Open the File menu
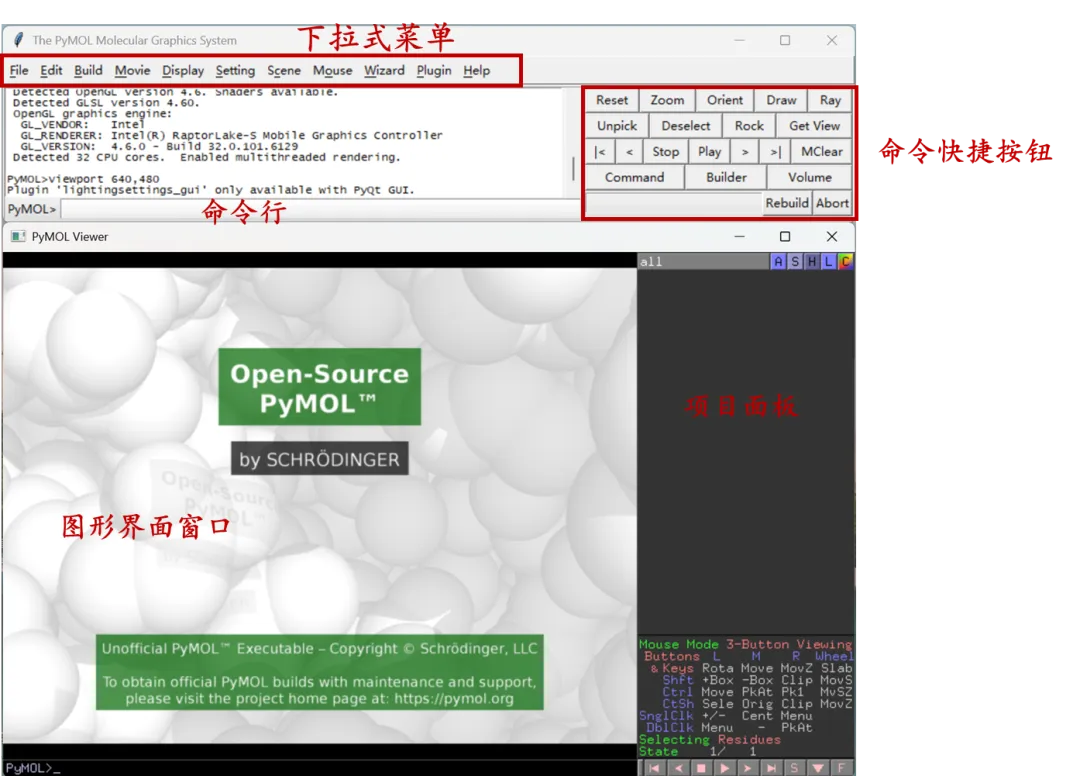 coord(19,70)
